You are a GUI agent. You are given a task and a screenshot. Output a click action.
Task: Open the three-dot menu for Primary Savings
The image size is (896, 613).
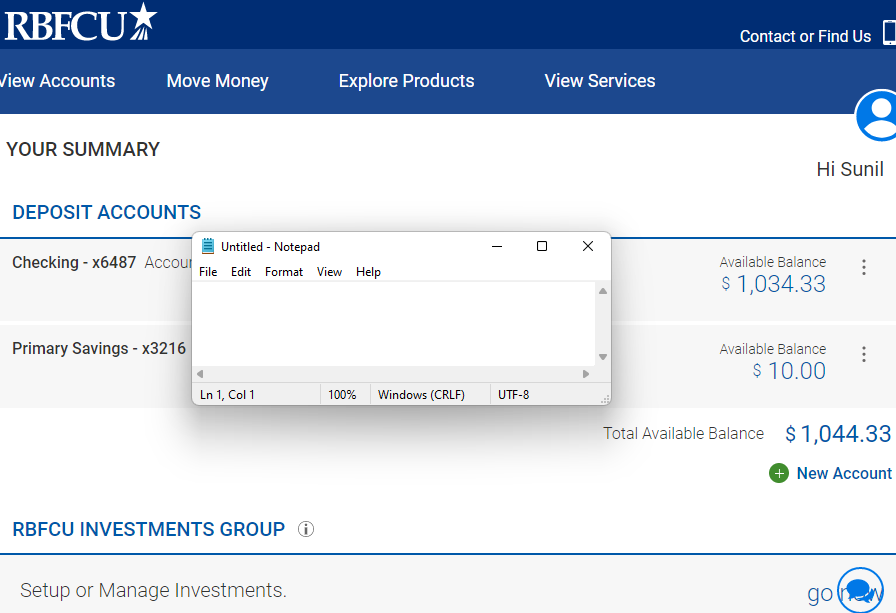pyautogui.click(x=864, y=354)
